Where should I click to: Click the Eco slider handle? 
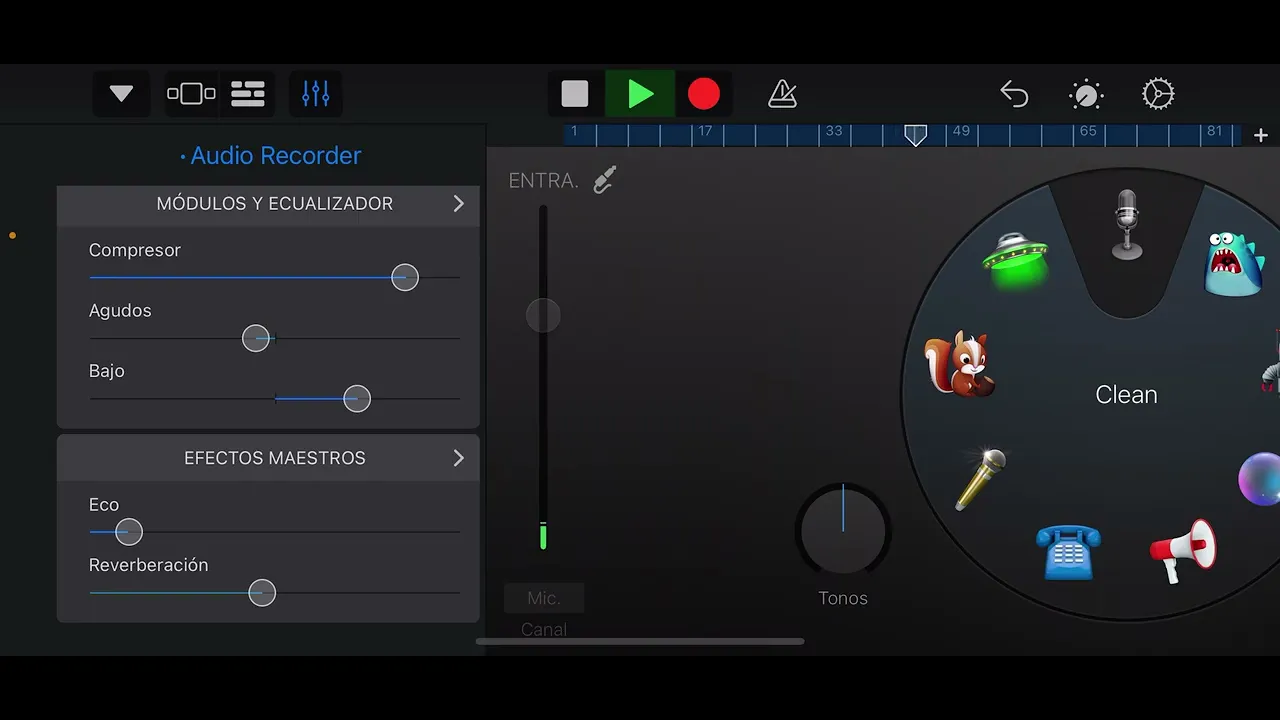[x=129, y=532]
